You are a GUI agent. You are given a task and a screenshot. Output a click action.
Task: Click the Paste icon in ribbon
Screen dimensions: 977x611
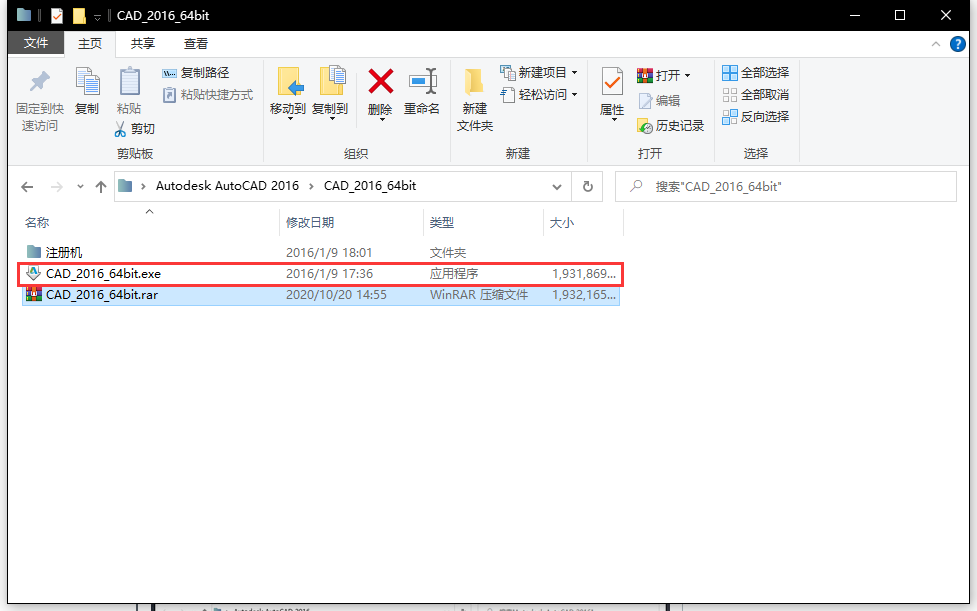point(129,83)
